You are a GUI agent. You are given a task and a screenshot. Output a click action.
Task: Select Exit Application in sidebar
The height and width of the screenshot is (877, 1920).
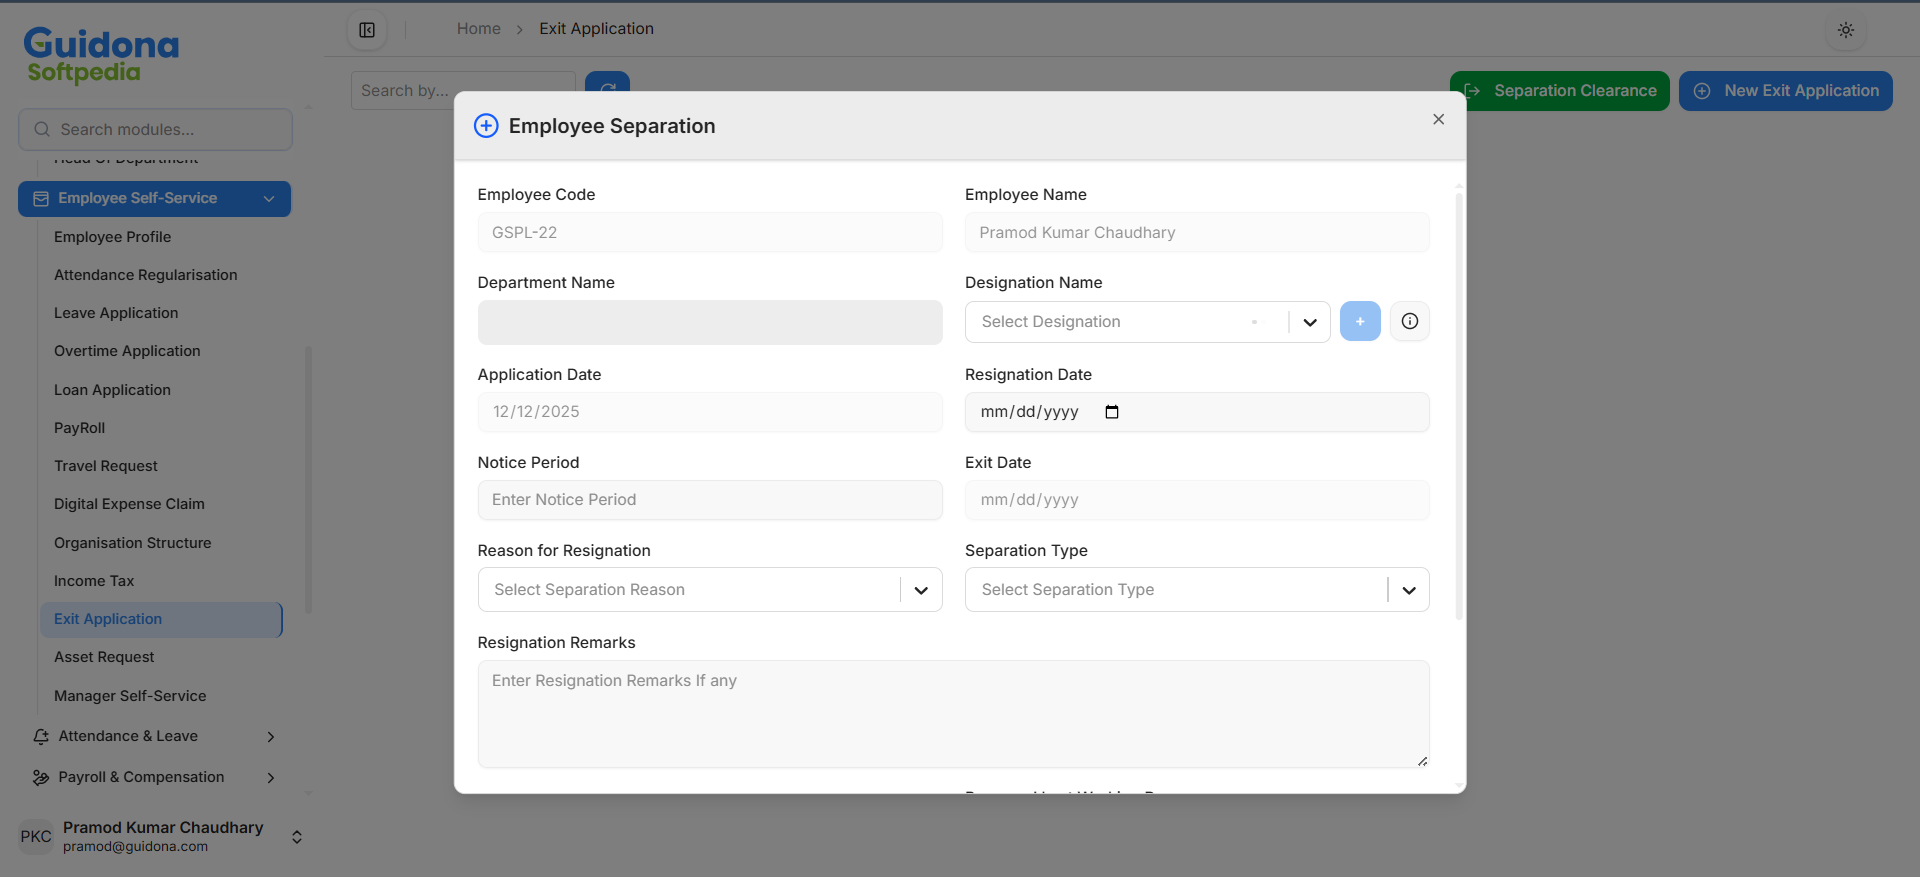tap(161, 619)
